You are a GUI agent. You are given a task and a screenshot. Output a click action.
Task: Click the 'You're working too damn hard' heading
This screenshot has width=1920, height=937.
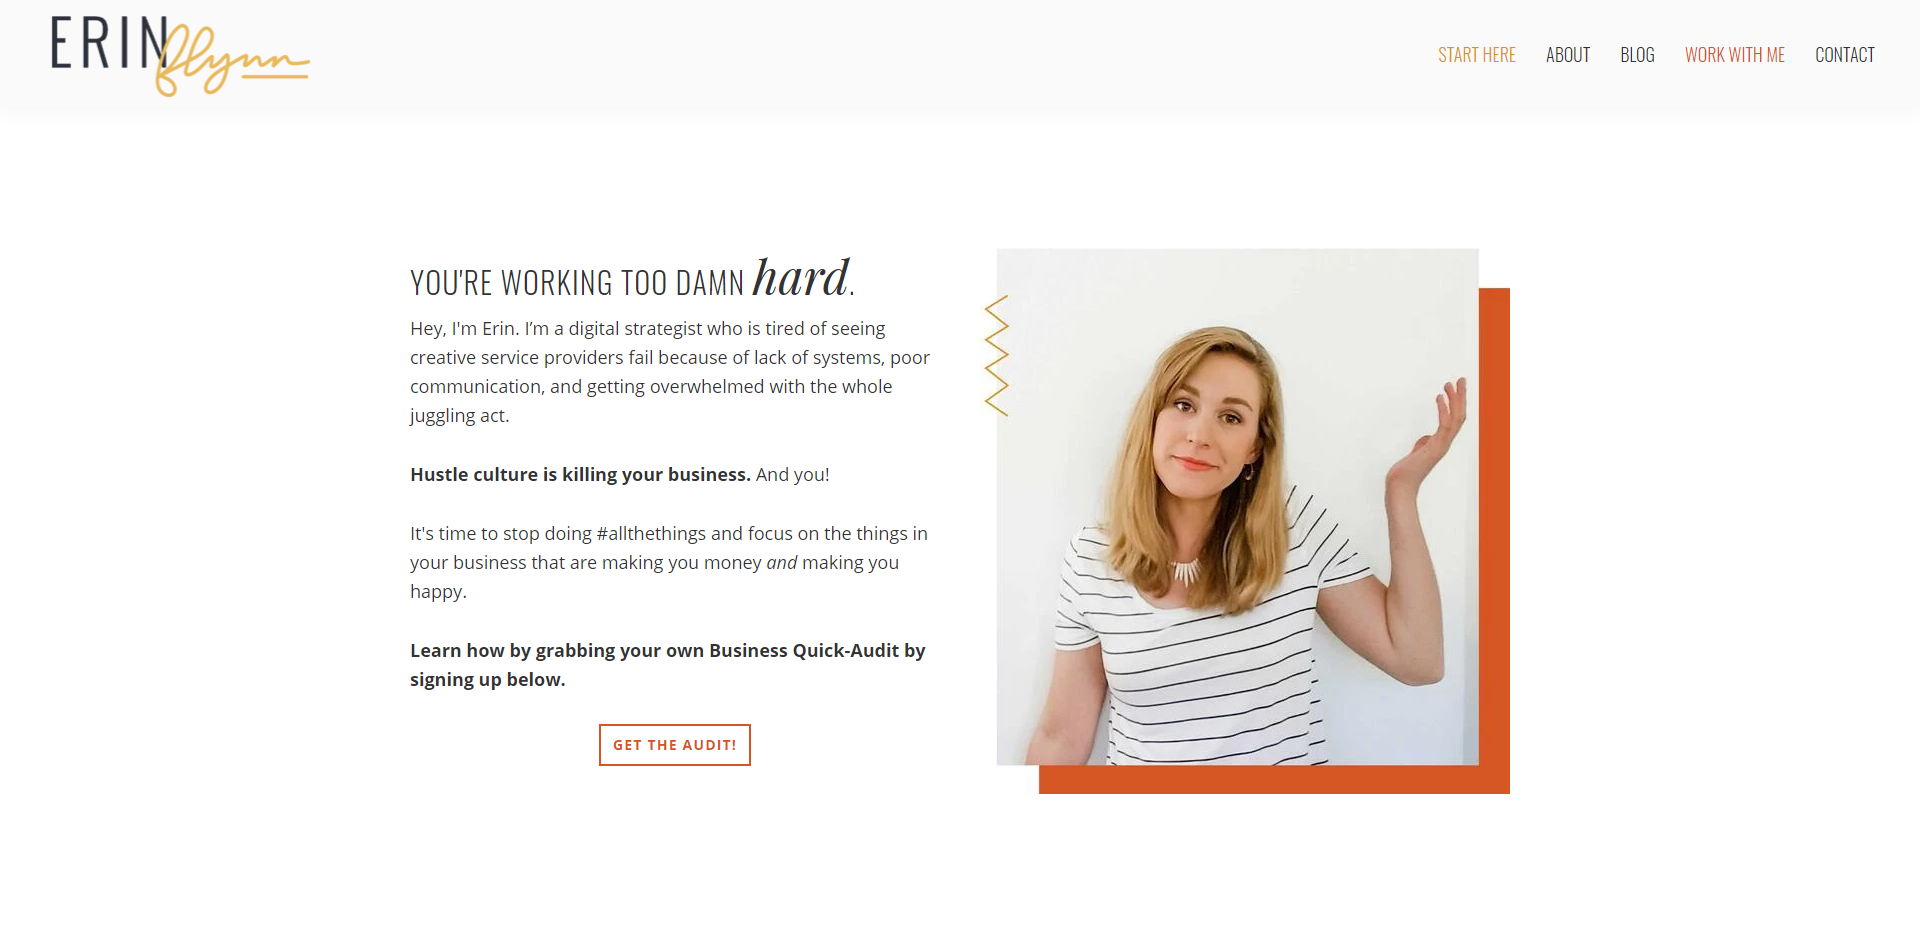click(x=632, y=279)
